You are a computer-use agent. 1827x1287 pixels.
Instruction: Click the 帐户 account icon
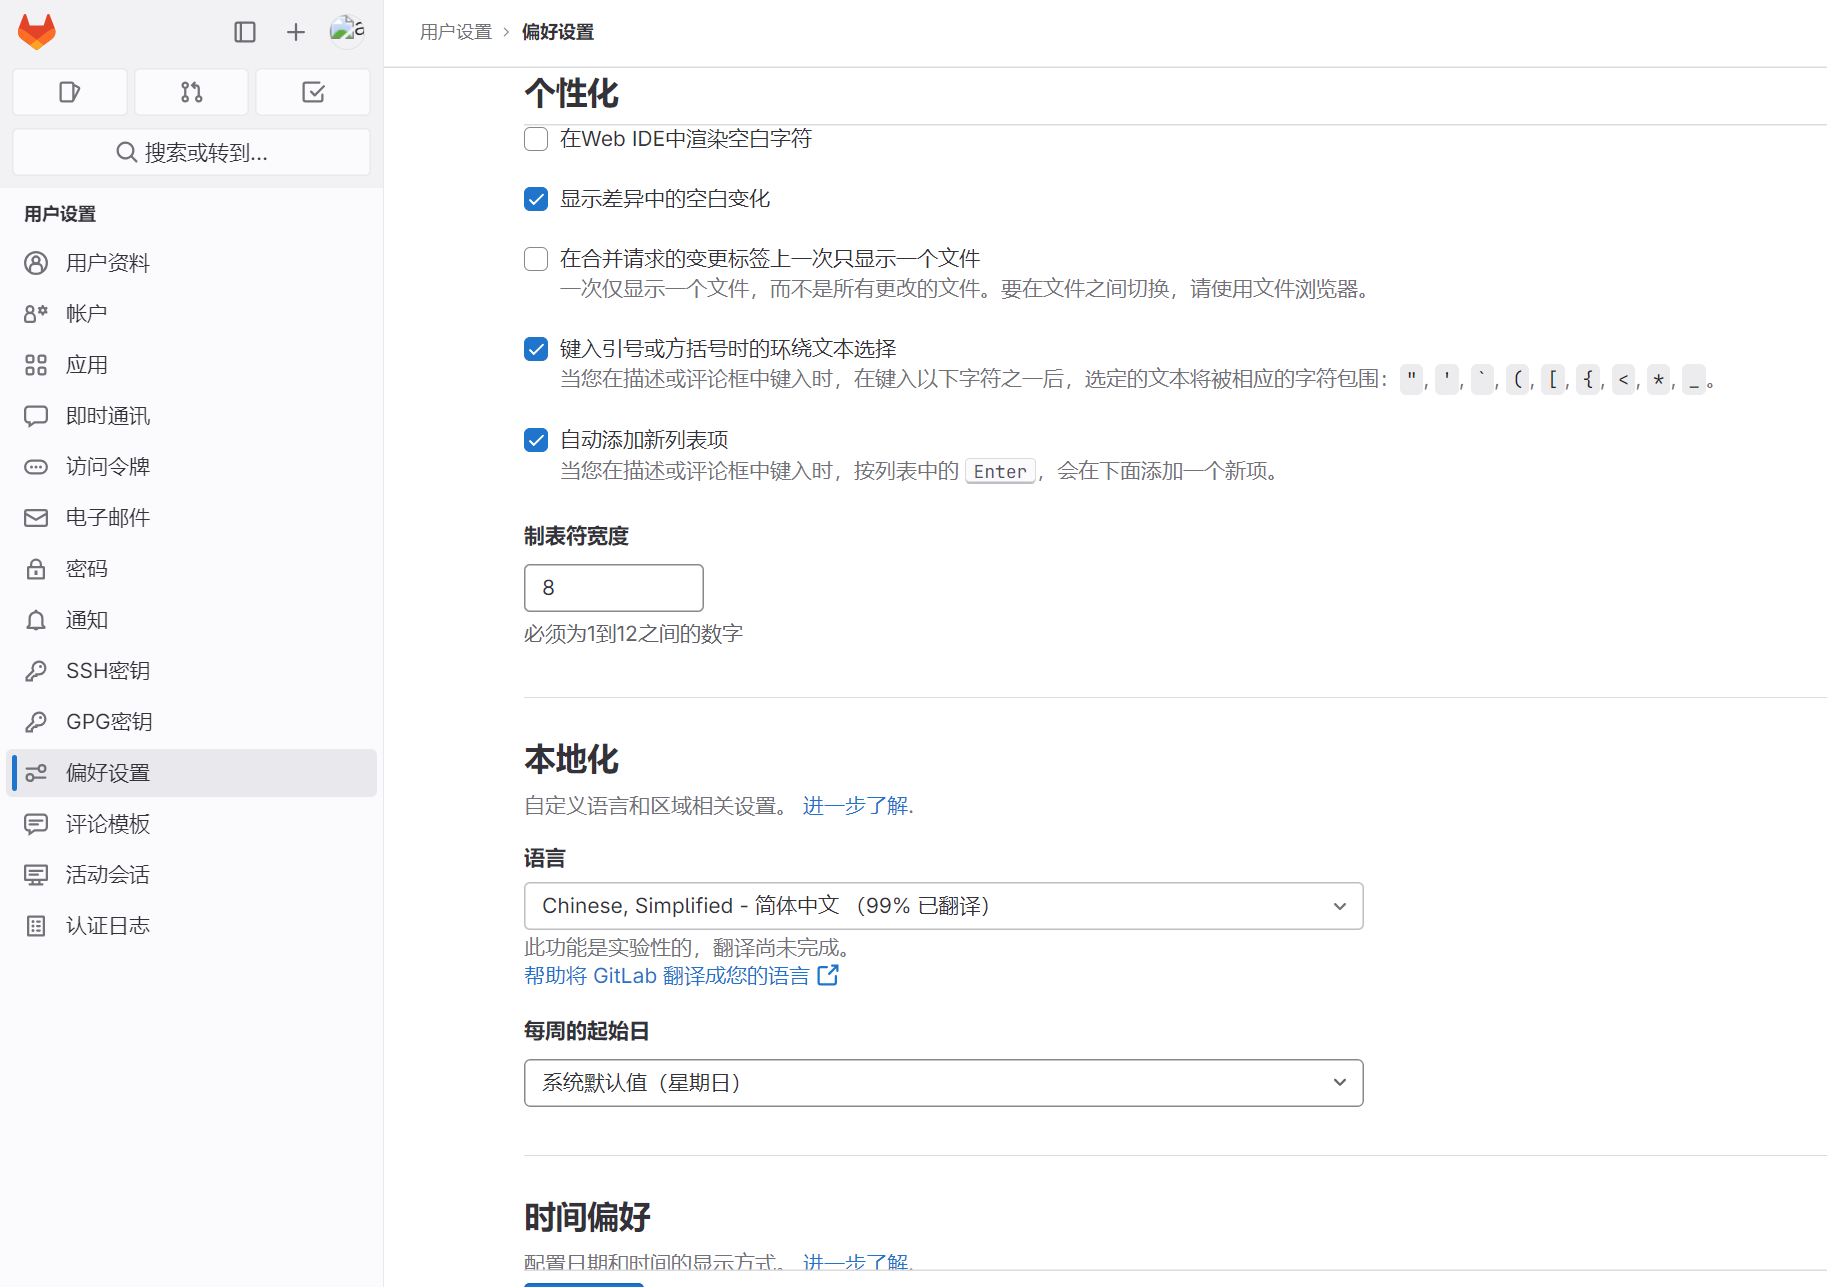pos(36,314)
